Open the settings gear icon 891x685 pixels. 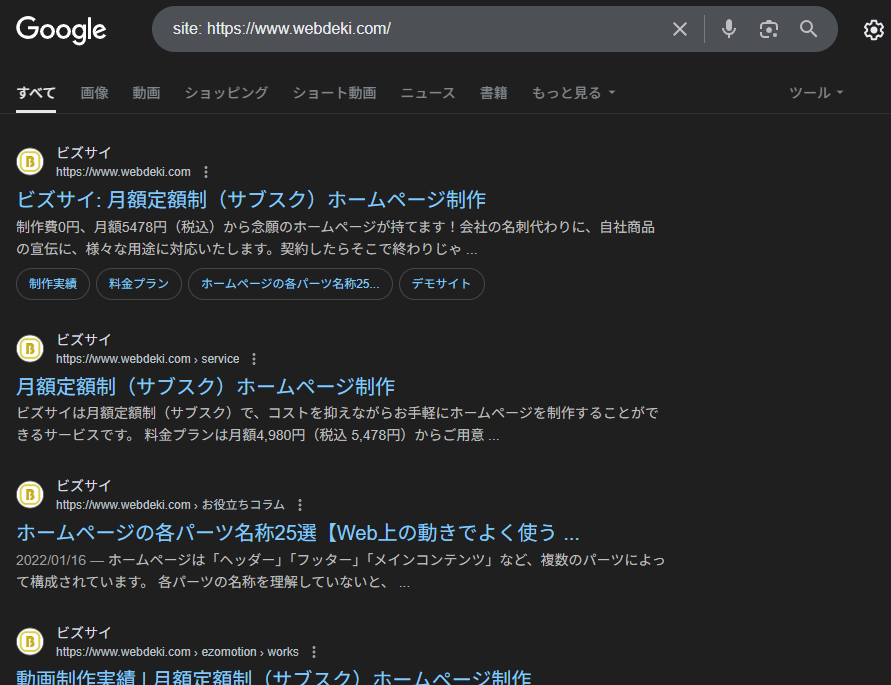coord(873,30)
